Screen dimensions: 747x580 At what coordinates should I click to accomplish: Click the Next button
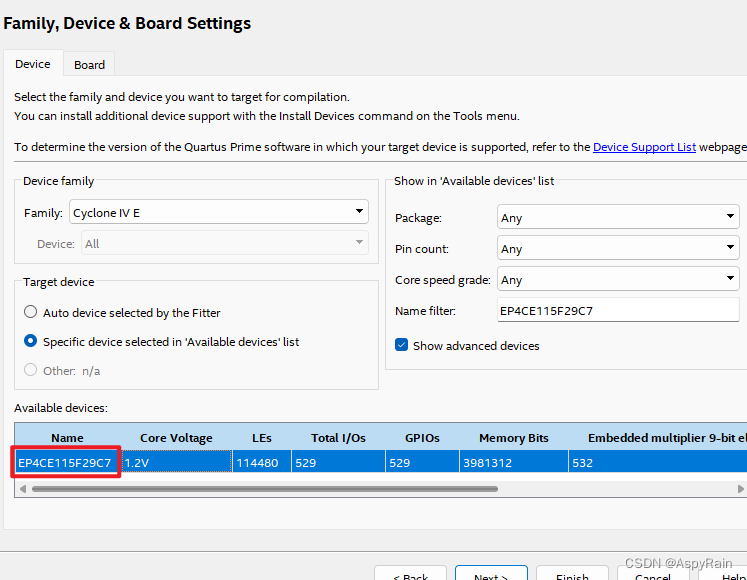(x=491, y=573)
